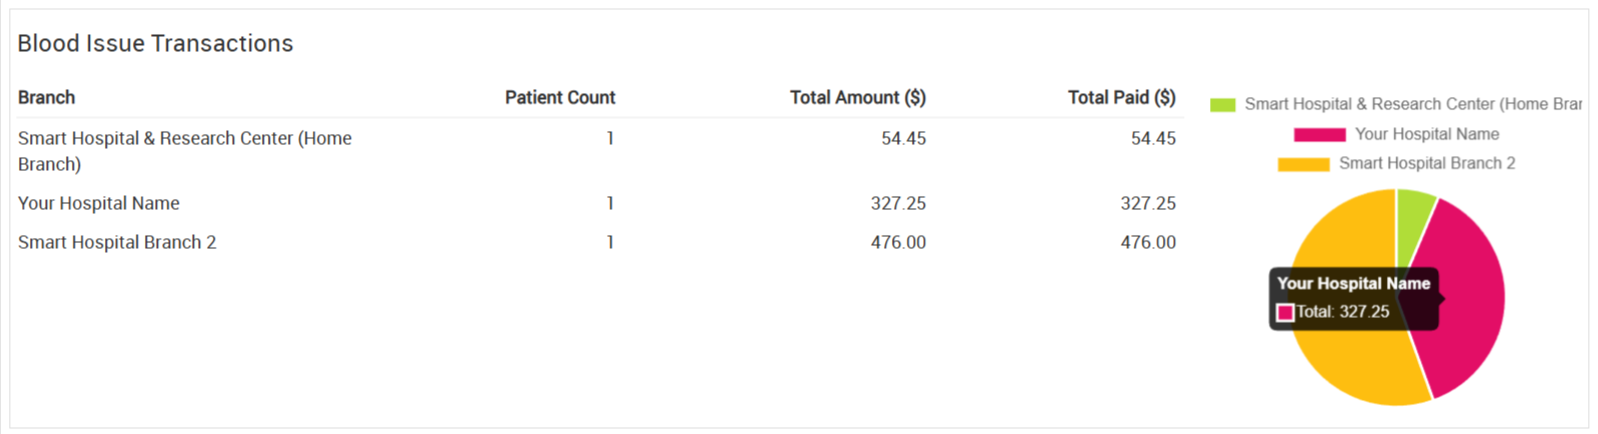The height and width of the screenshot is (434, 1598).
Task: Select the Smart Hospital & Research Center row
Action: coord(597,151)
